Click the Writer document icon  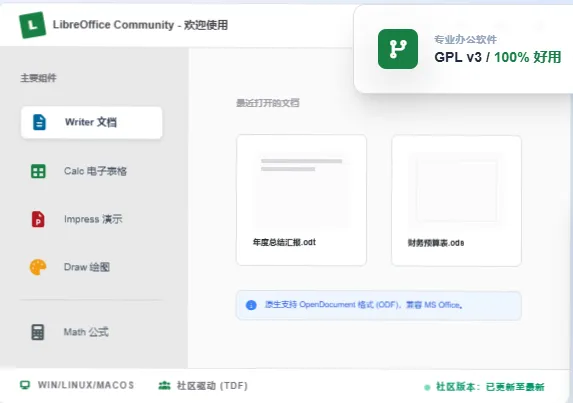point(39,122)
